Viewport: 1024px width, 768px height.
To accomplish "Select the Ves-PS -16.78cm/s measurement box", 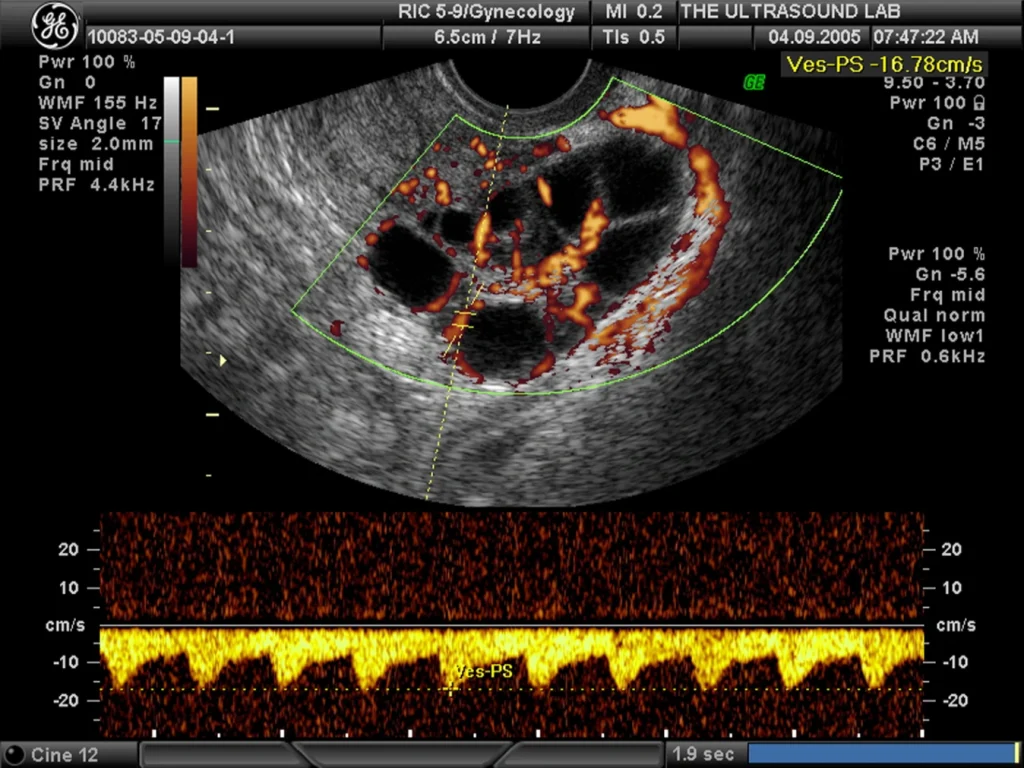I will pyautogui.click(x=884, y=65).
